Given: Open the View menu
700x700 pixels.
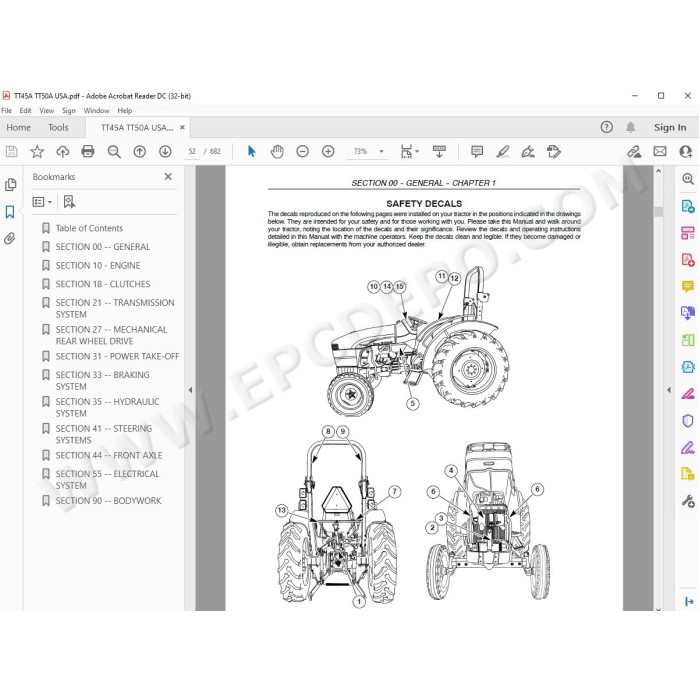Looking at the screenshot, I should pyautogui.click(x=46, y=111).
